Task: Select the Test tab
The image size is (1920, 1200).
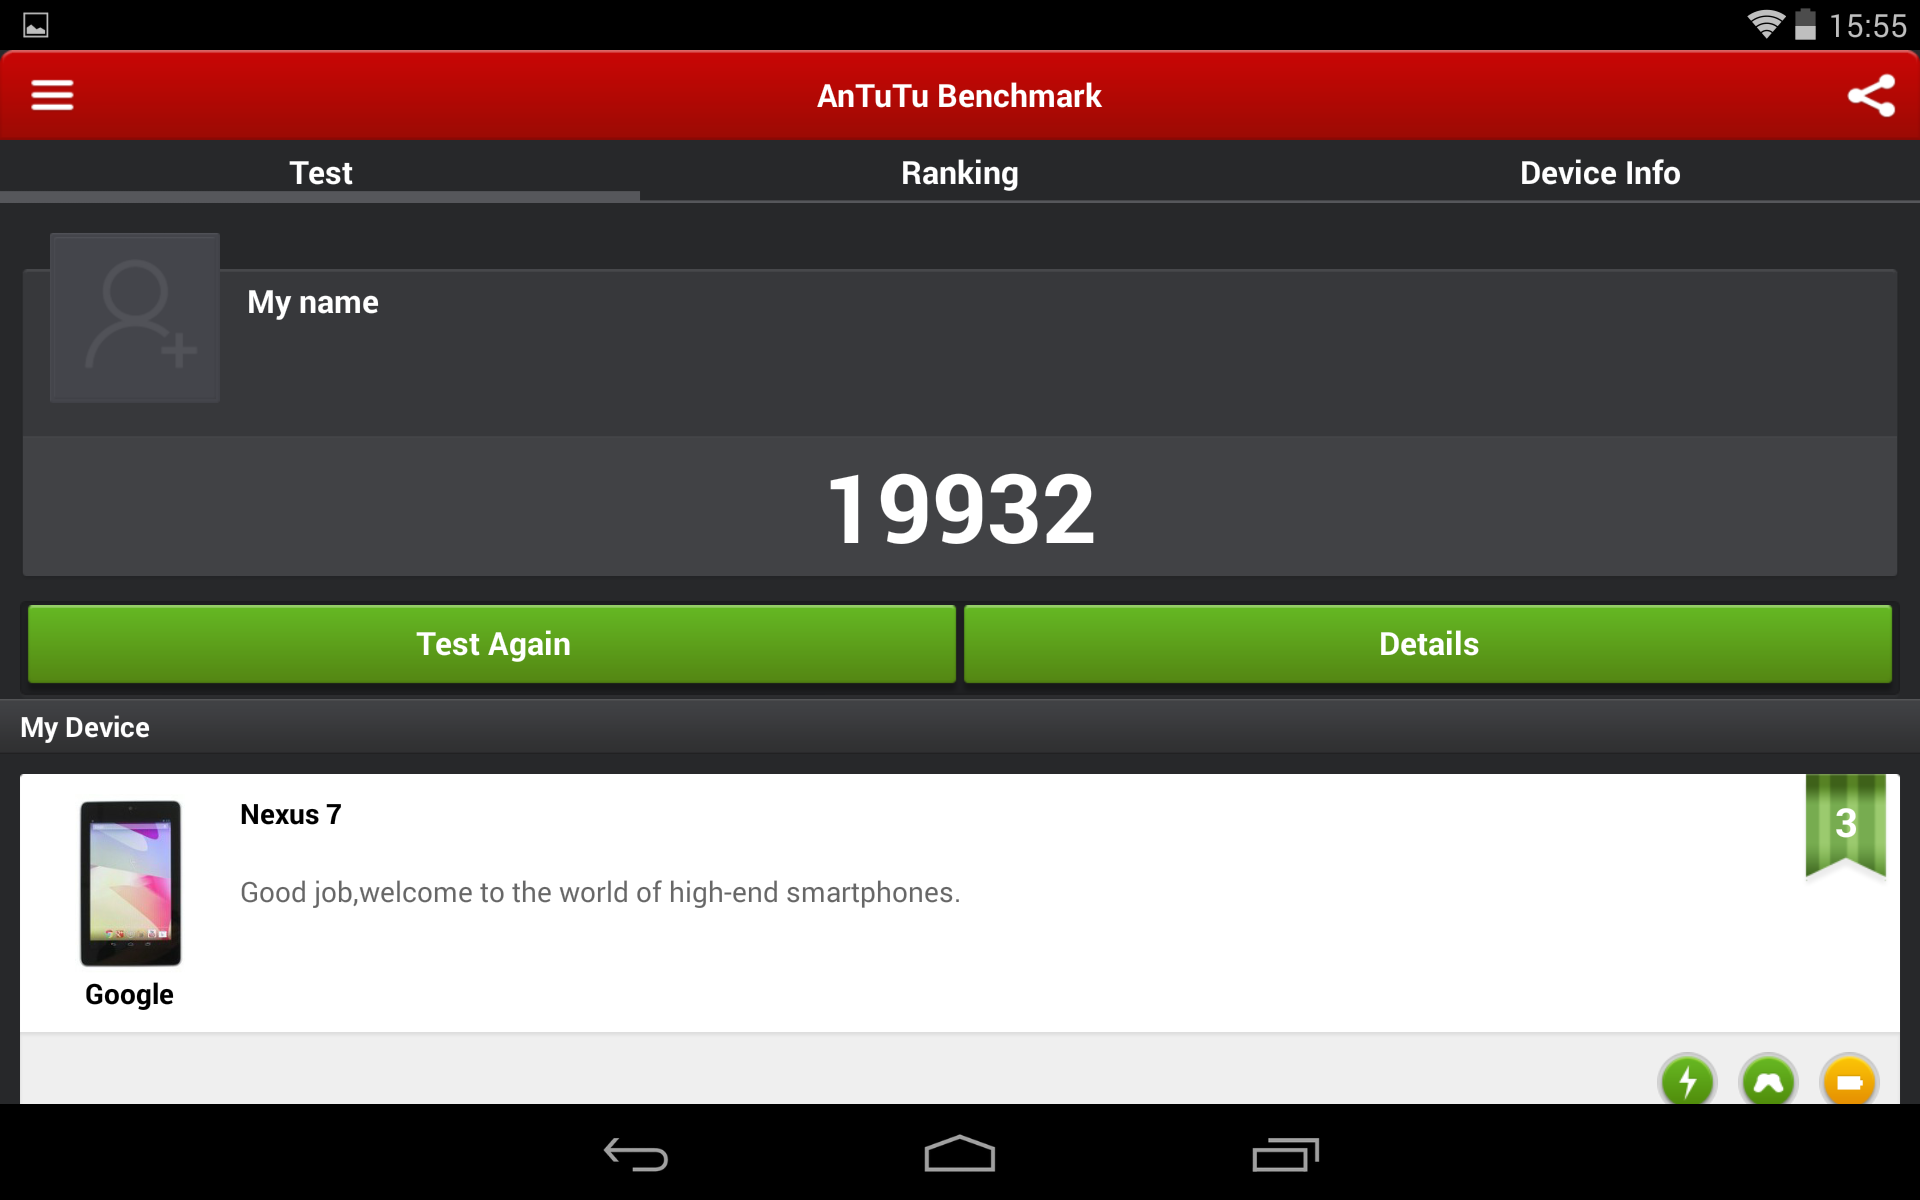Action: pyautogui.click(x=319, y=173)
